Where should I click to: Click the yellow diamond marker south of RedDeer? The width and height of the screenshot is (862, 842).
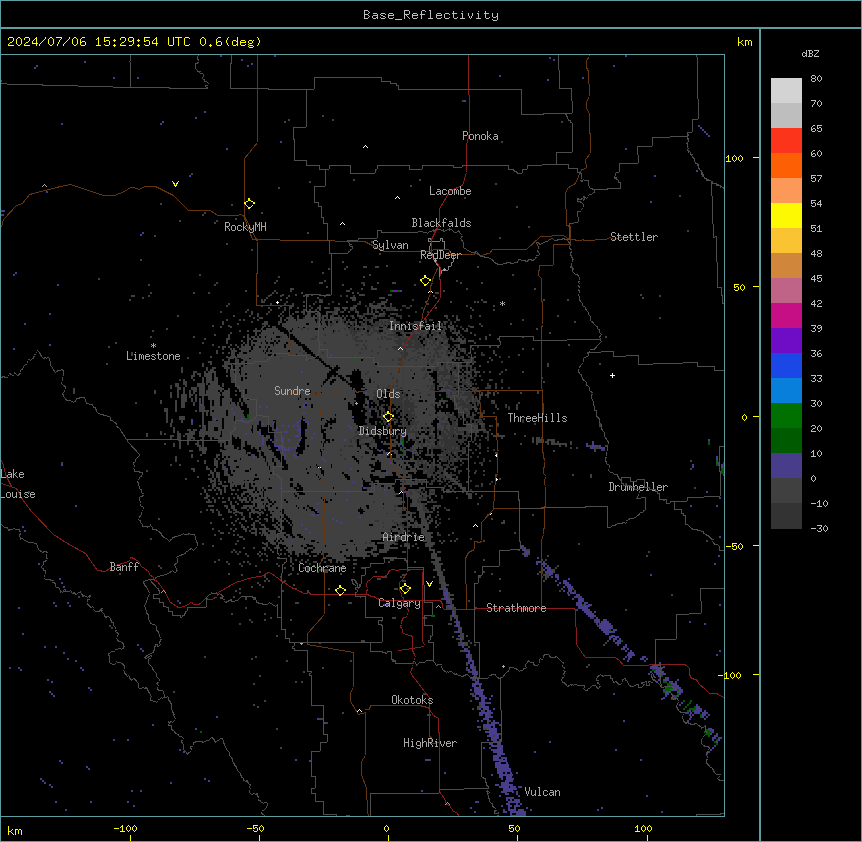[426, 281]
